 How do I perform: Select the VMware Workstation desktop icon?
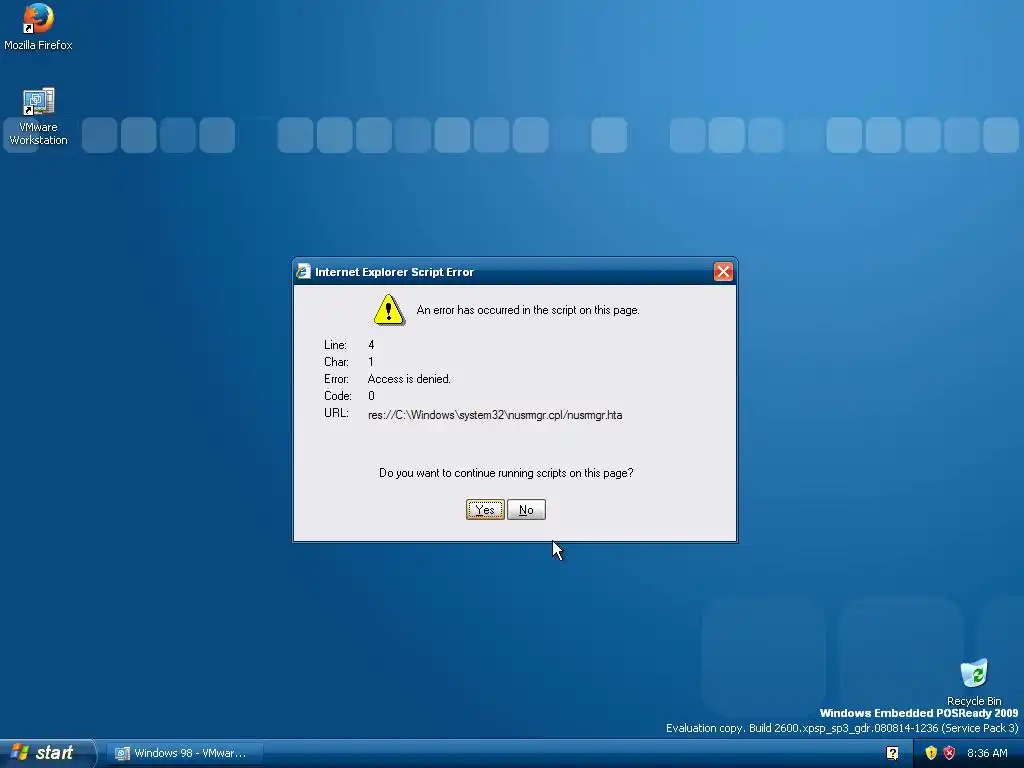click(38, 116)
